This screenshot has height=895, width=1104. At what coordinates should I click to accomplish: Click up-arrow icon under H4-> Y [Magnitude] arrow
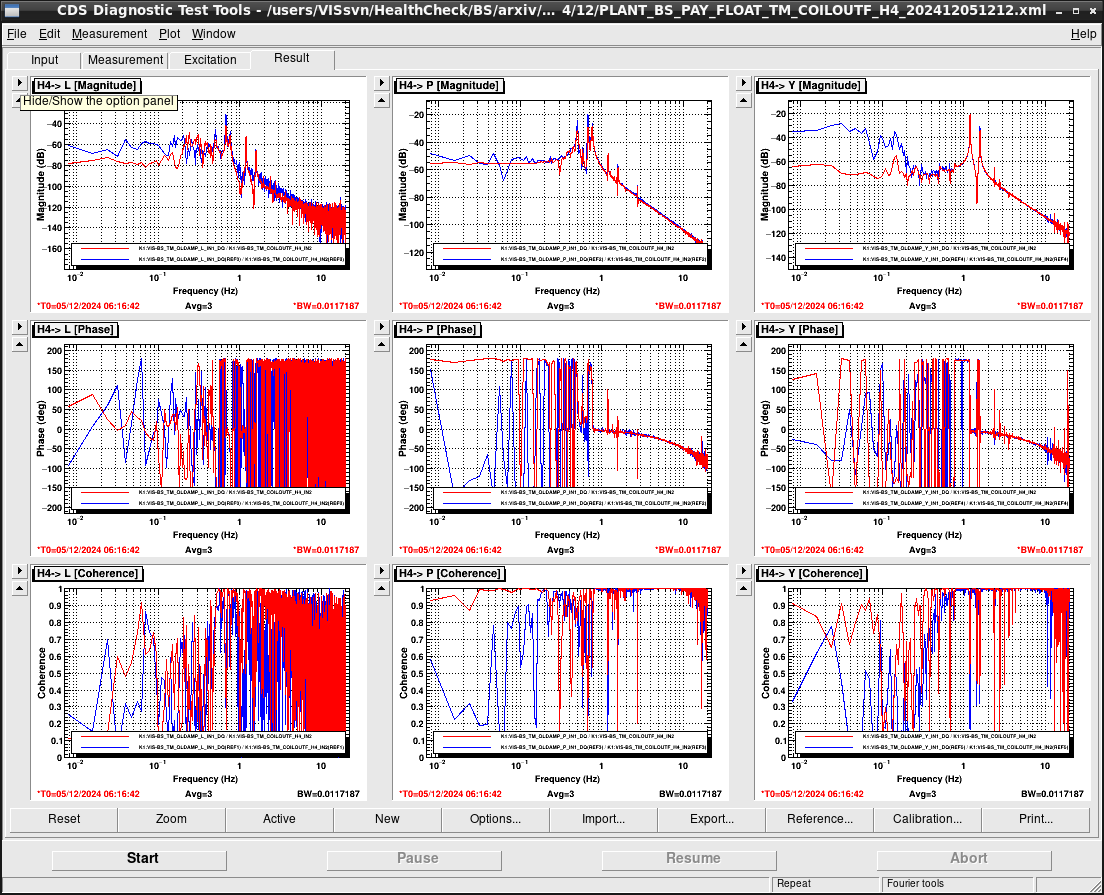pyautogui.click(x=744, y=101)
